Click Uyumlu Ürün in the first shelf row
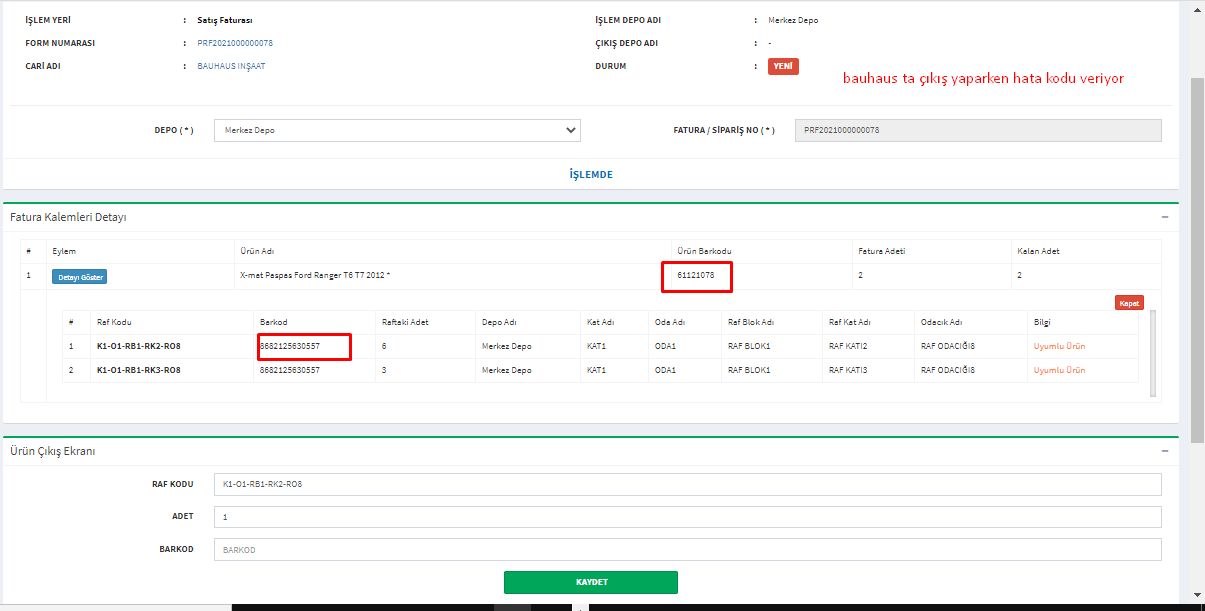 coord(1059,346)
